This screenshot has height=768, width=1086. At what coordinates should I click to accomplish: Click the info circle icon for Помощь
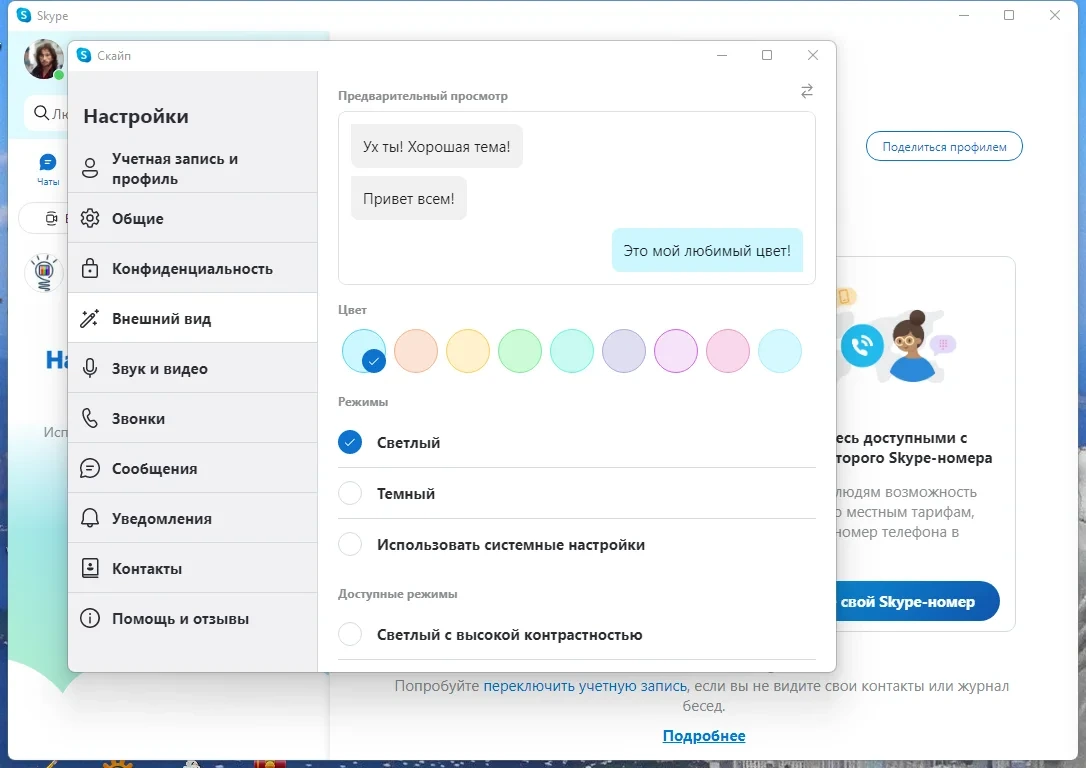pos(90,618)
